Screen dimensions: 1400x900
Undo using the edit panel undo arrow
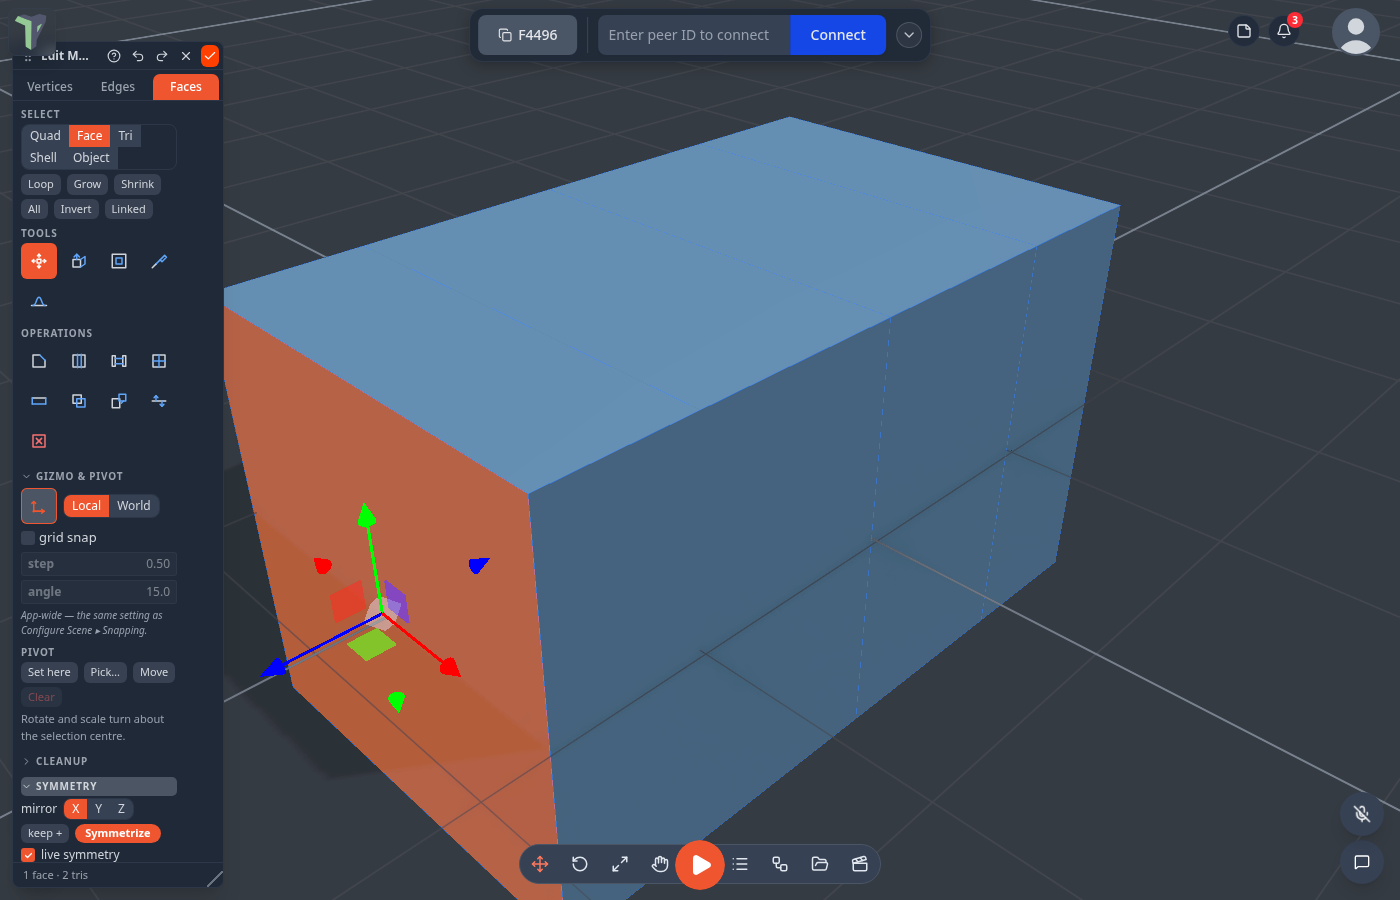pyautogui.click(x=138, y=56)
